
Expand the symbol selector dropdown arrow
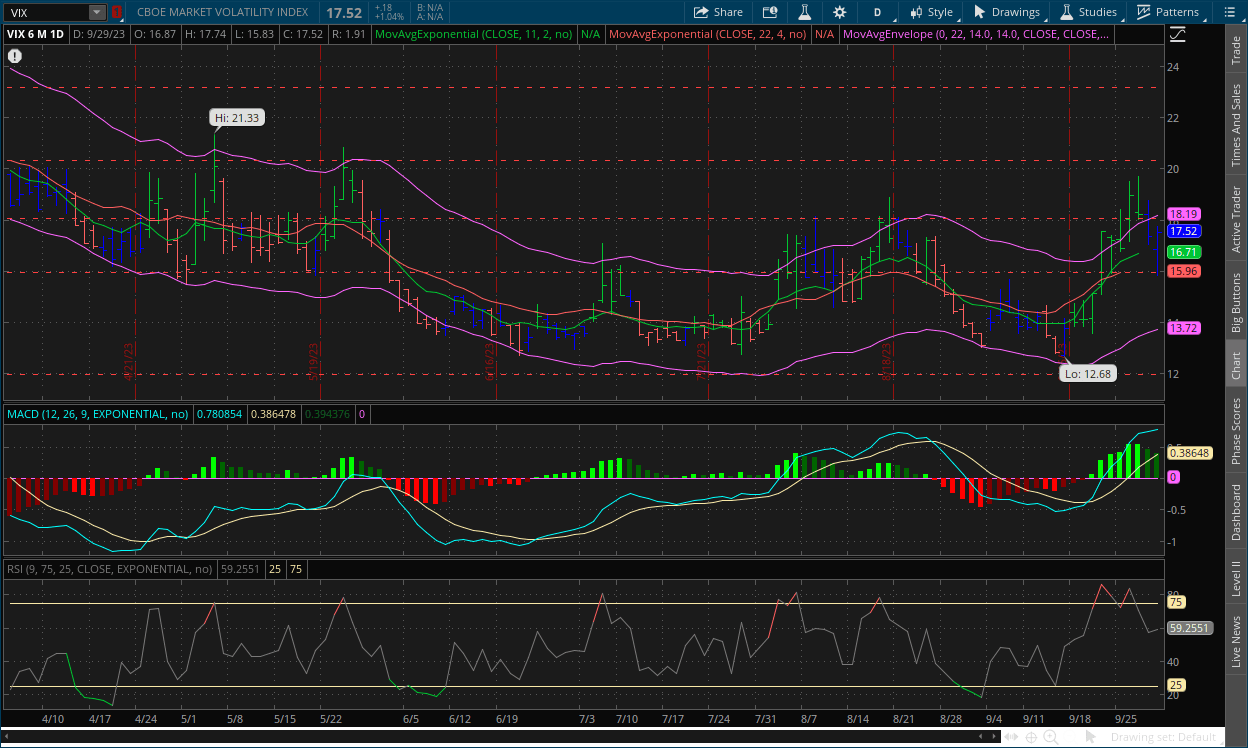pyautogui.click(x=97, y=12)
